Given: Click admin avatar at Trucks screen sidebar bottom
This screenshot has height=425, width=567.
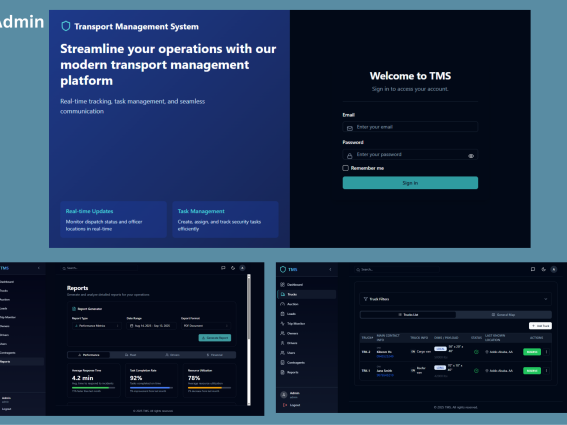Looking at the screenshot, I should pos(284,395).
